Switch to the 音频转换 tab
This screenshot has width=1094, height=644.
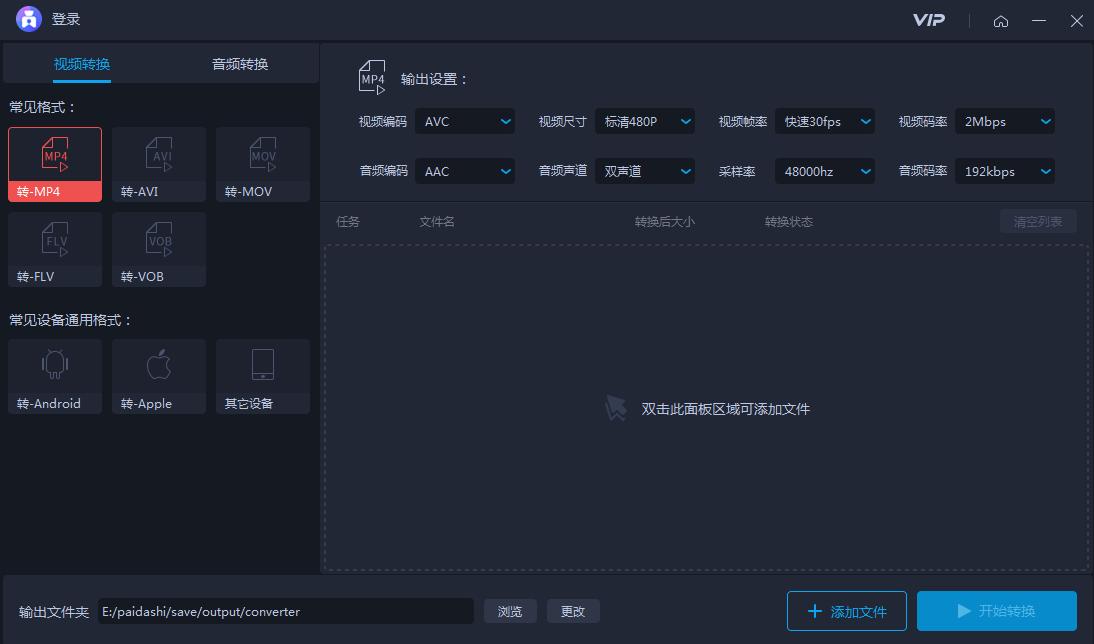pyautogui.click(x=239, y=62)
